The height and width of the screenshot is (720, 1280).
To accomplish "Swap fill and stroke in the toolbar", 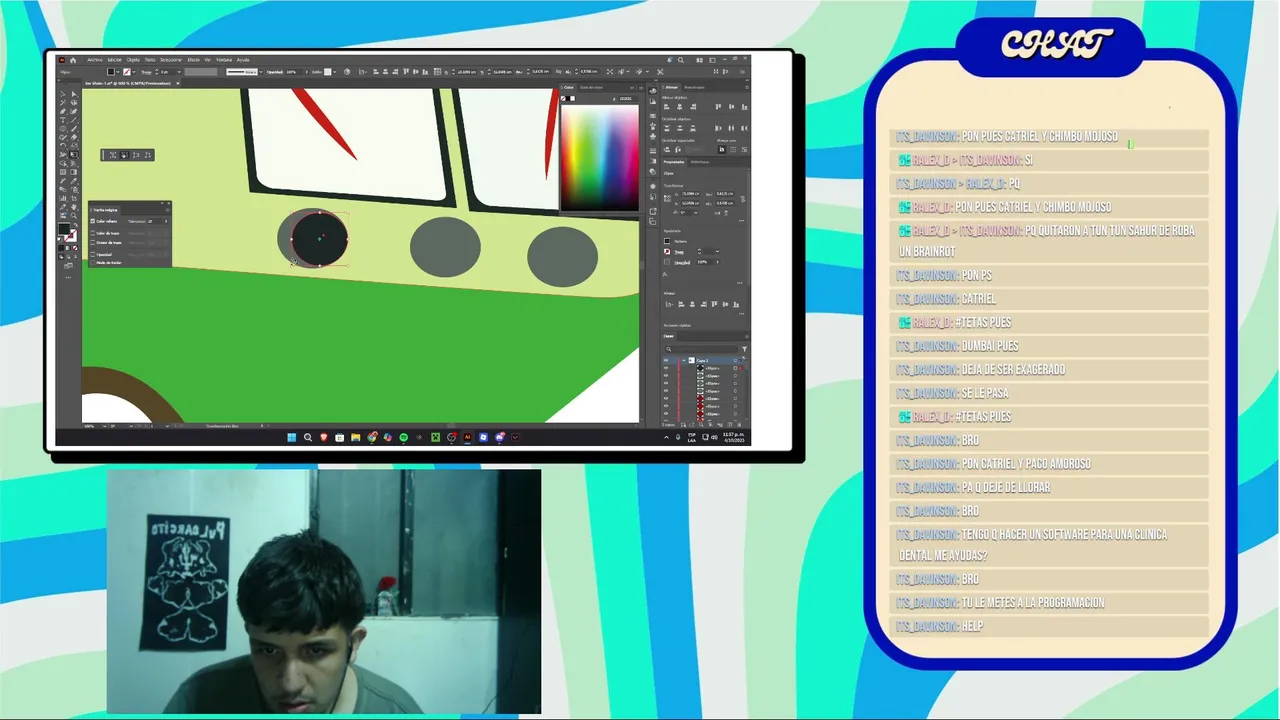I will (x=76, y=225).
